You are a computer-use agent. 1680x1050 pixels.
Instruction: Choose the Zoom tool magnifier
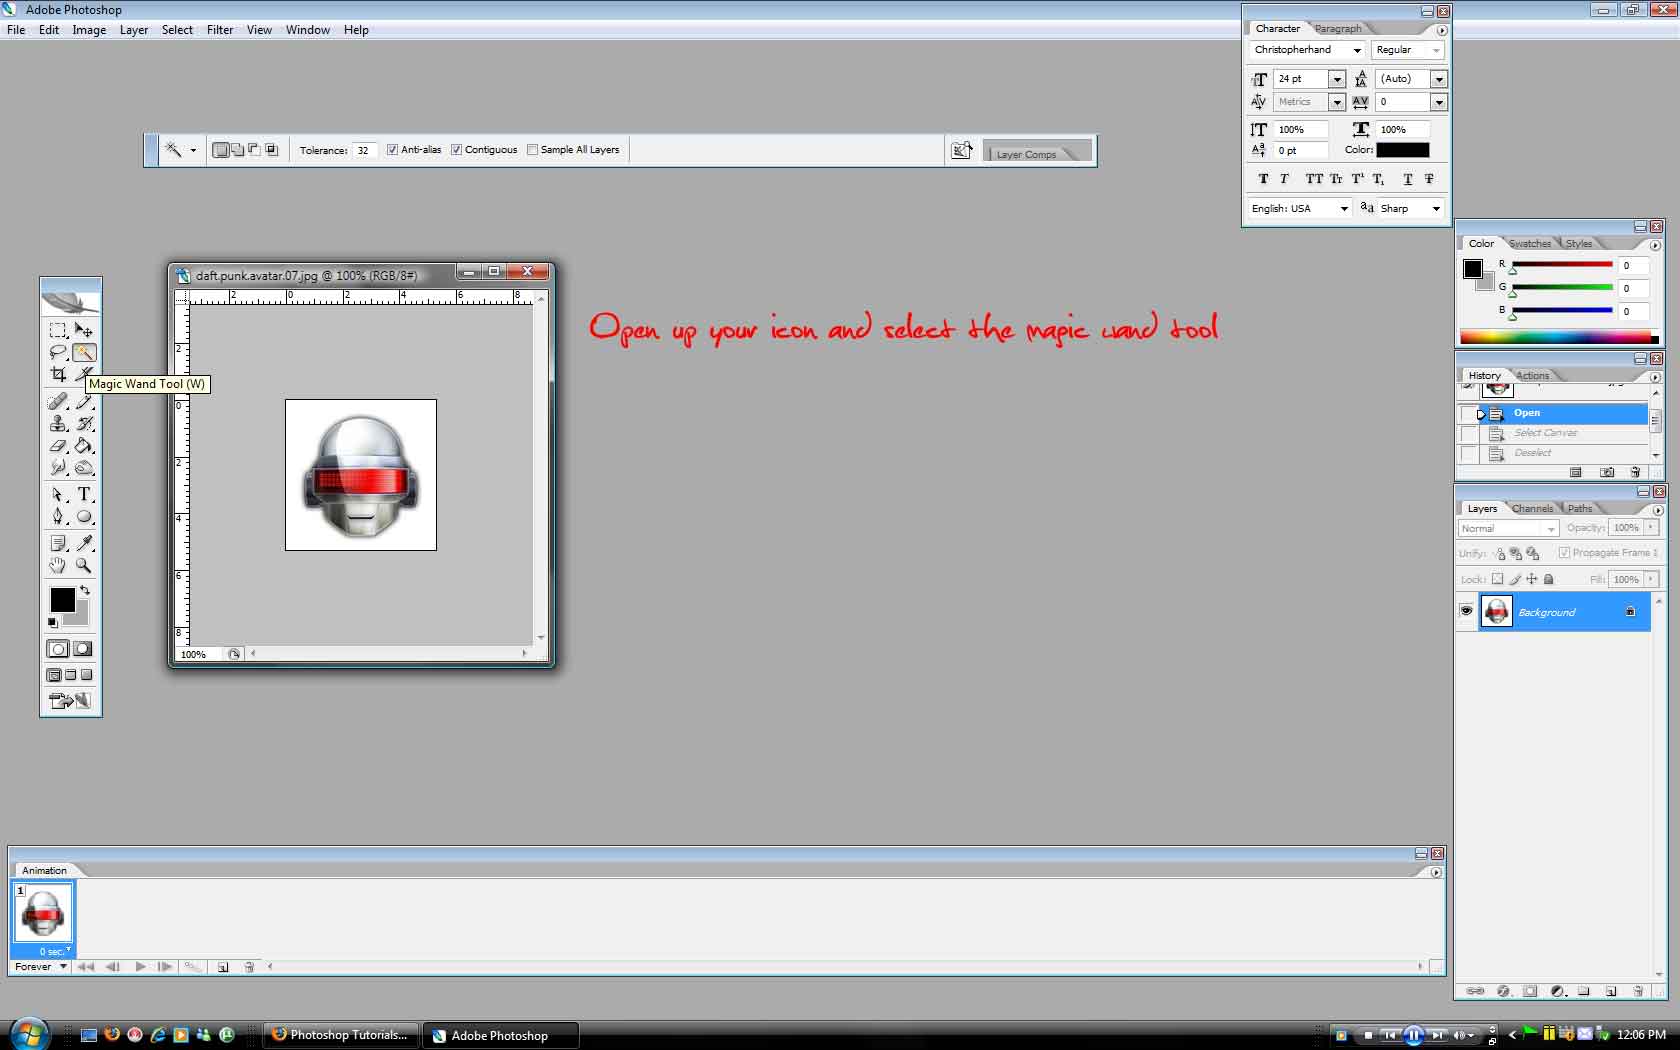pos(84,565)
